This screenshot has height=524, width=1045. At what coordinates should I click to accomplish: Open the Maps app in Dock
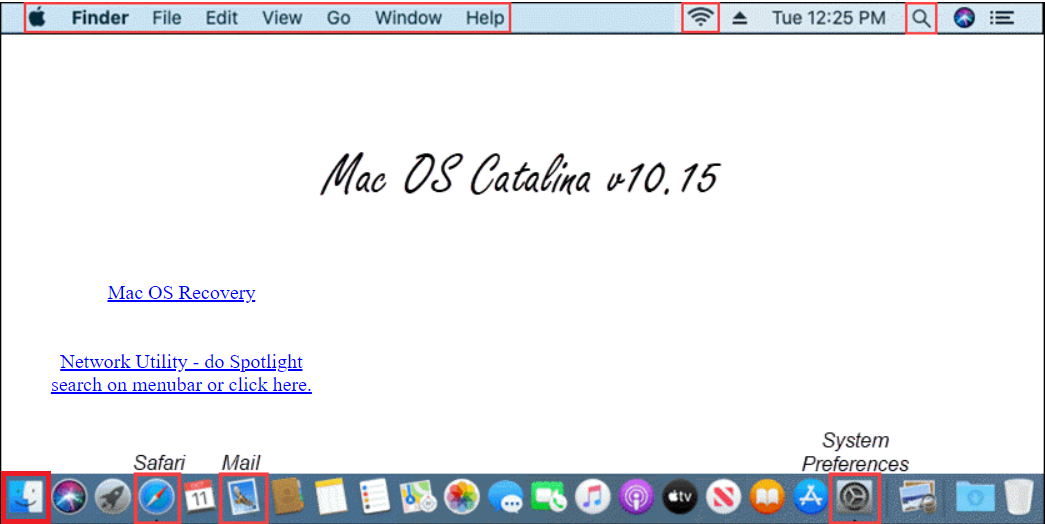(x=418, y=497)
